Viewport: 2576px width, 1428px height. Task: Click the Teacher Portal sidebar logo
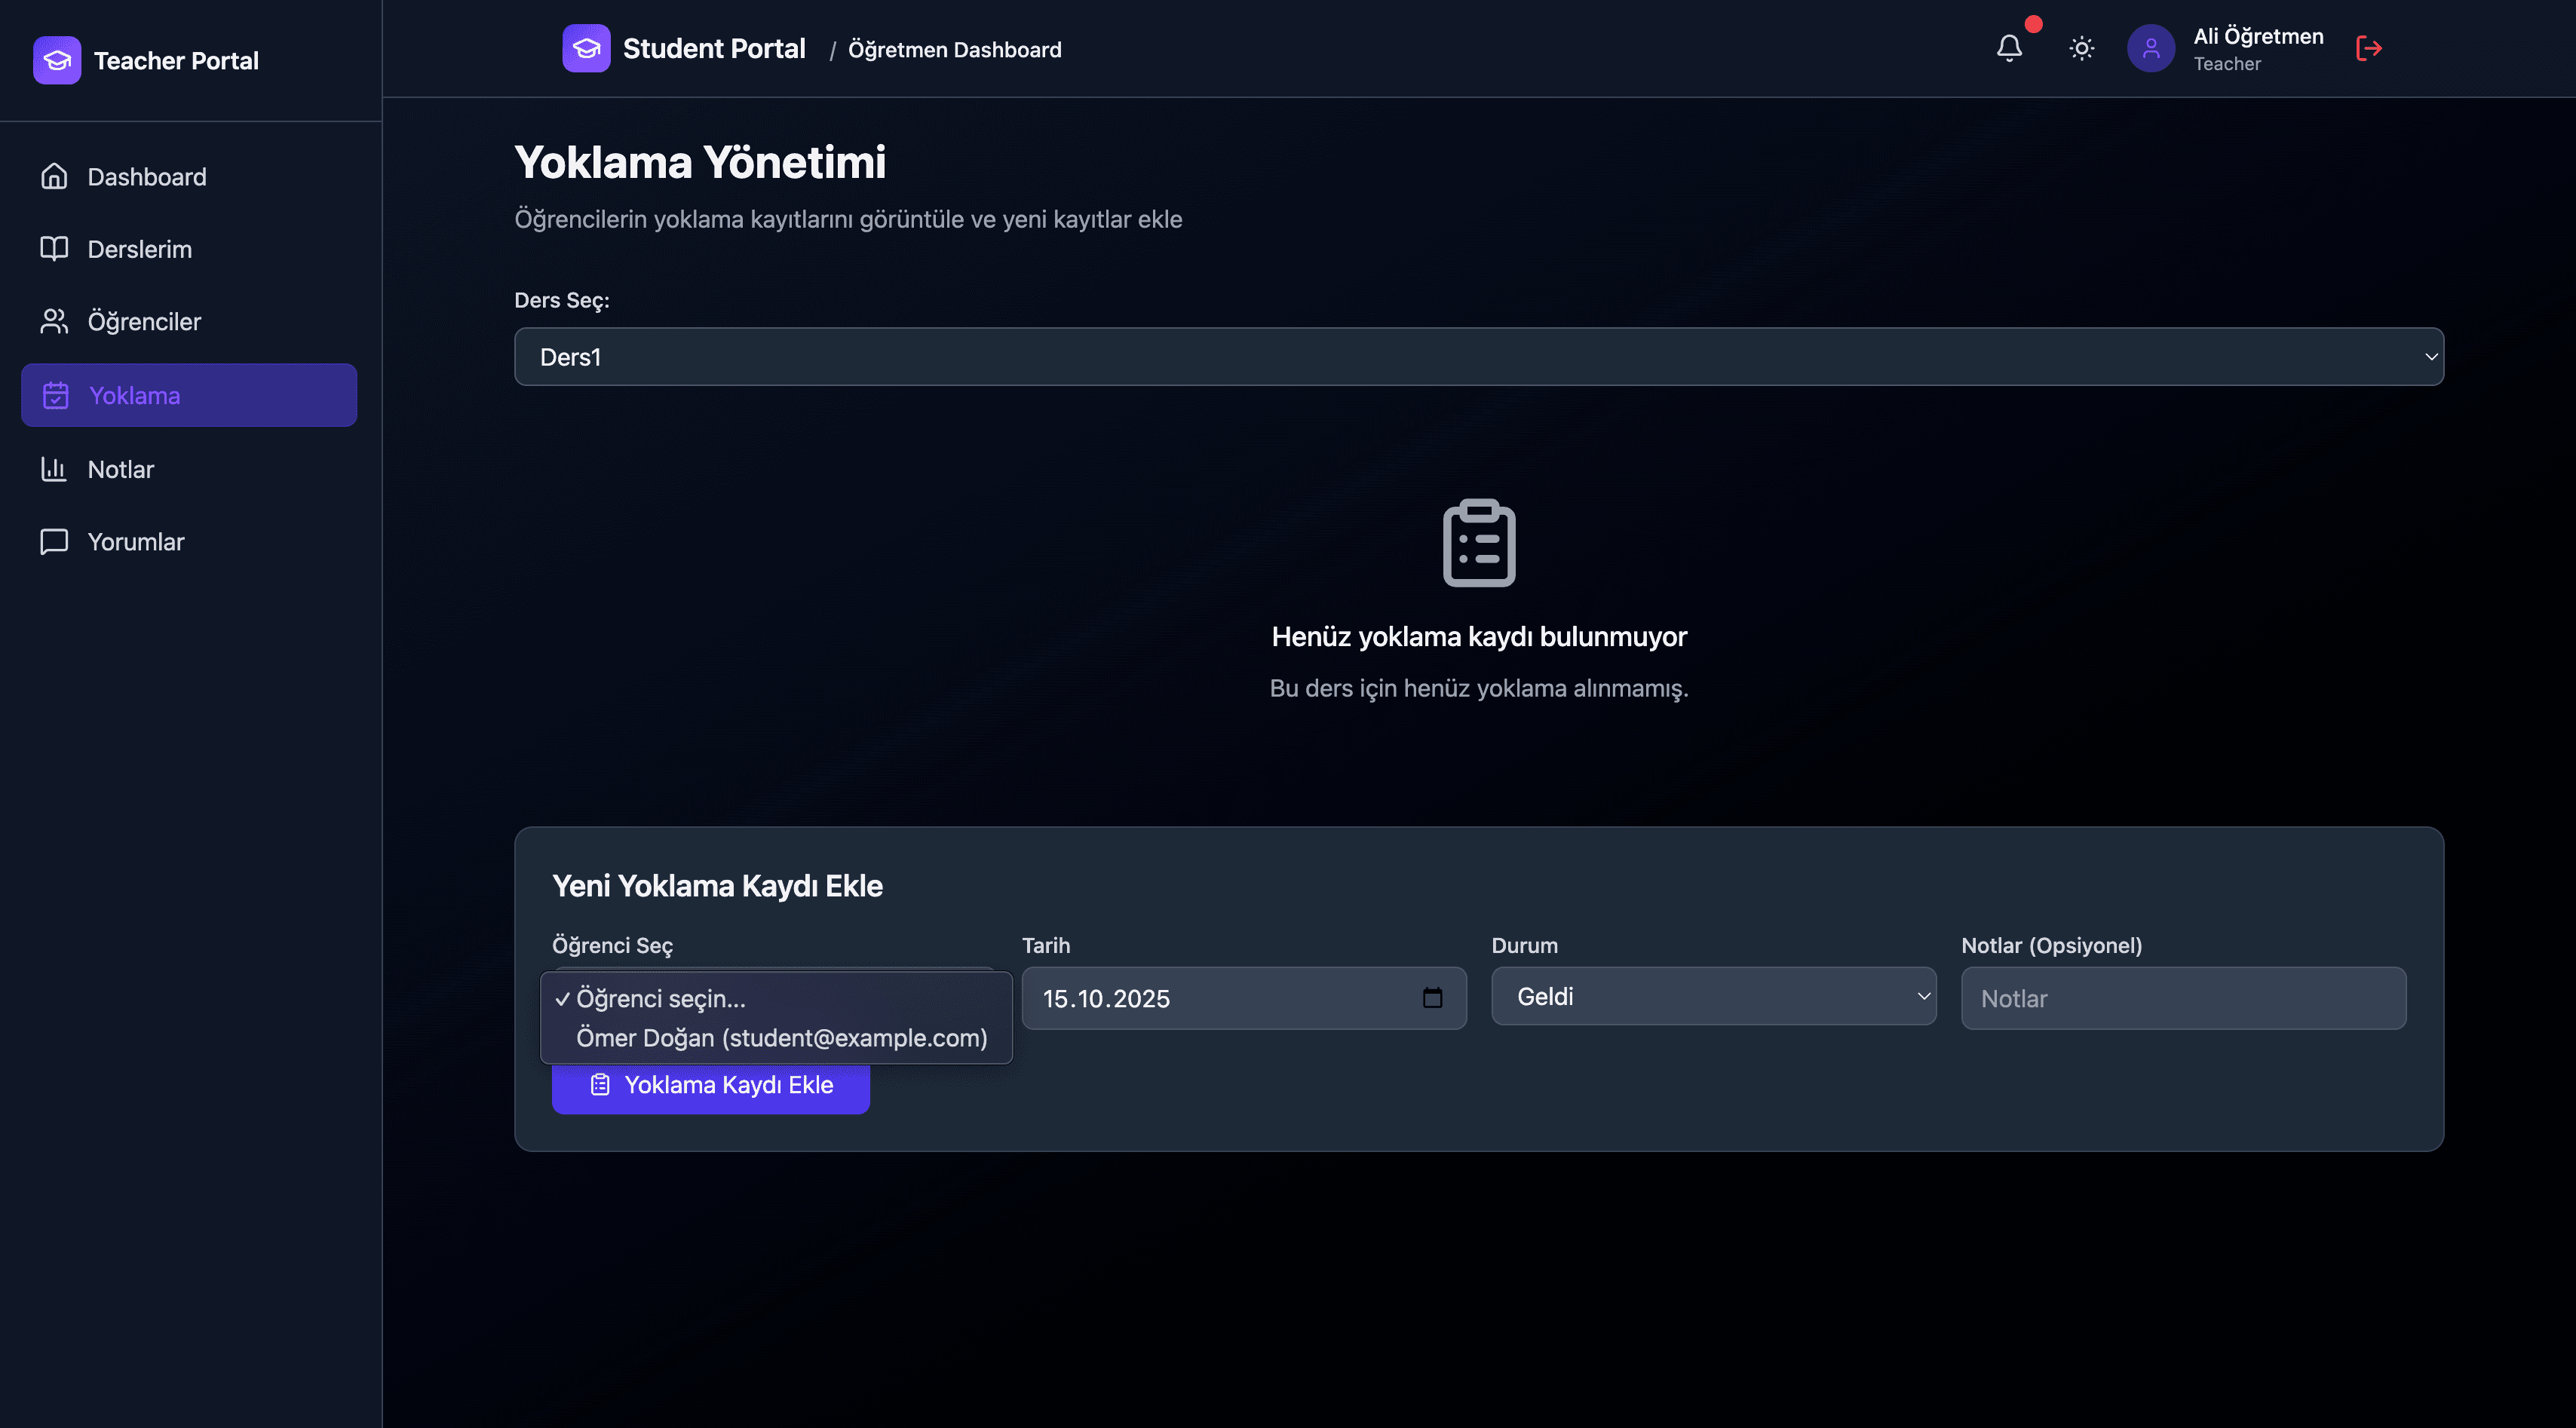57,60
